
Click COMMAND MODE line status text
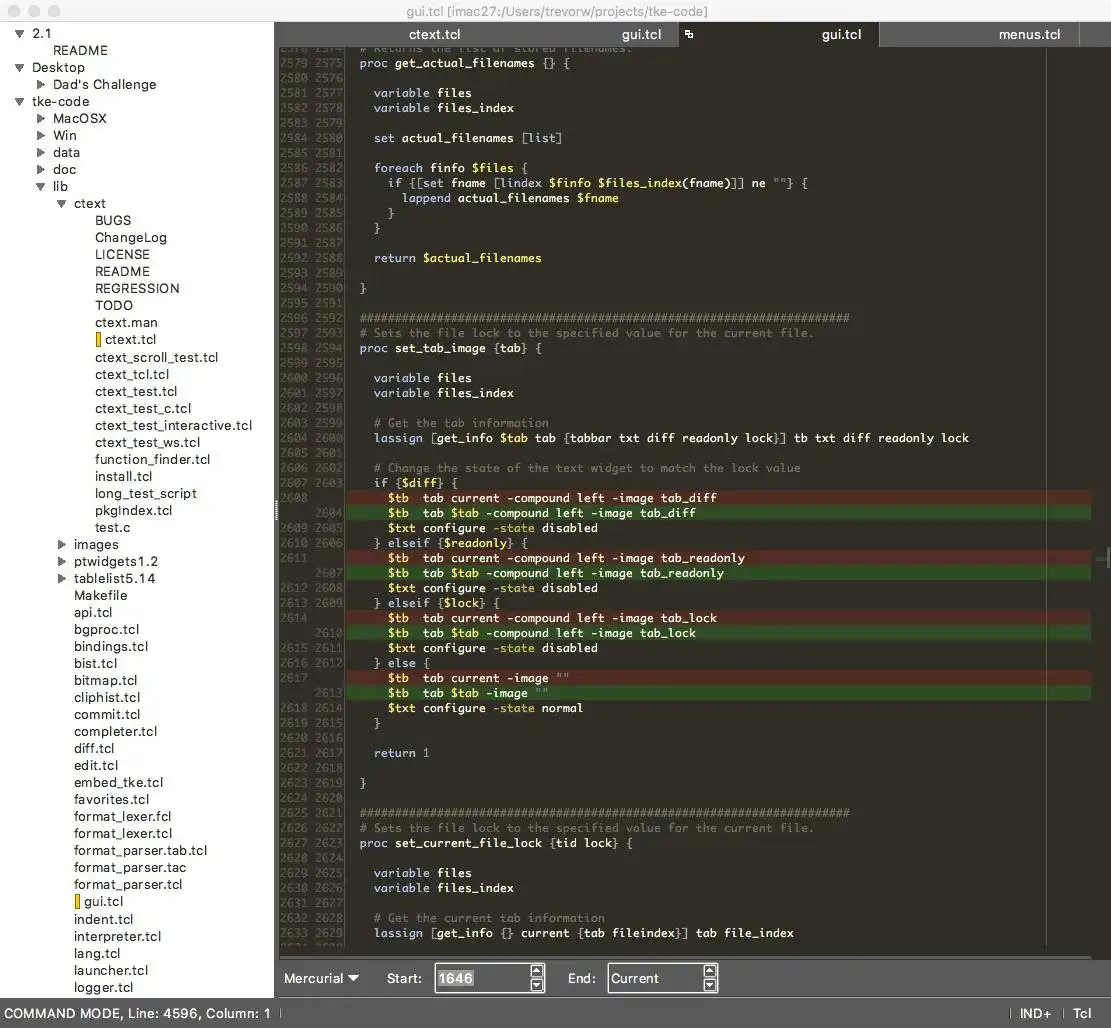coord(137,1013)
